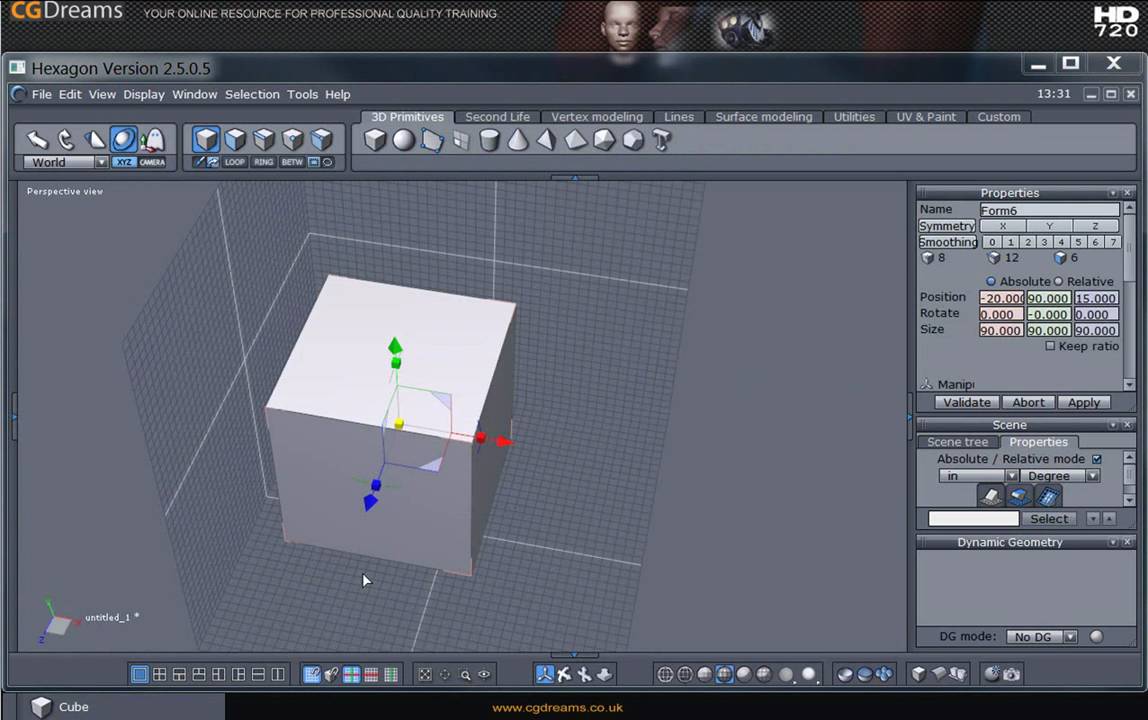Click the RING selection button
The height and width of the screenshot is (720, 1148).
click(x=264, y=163)
